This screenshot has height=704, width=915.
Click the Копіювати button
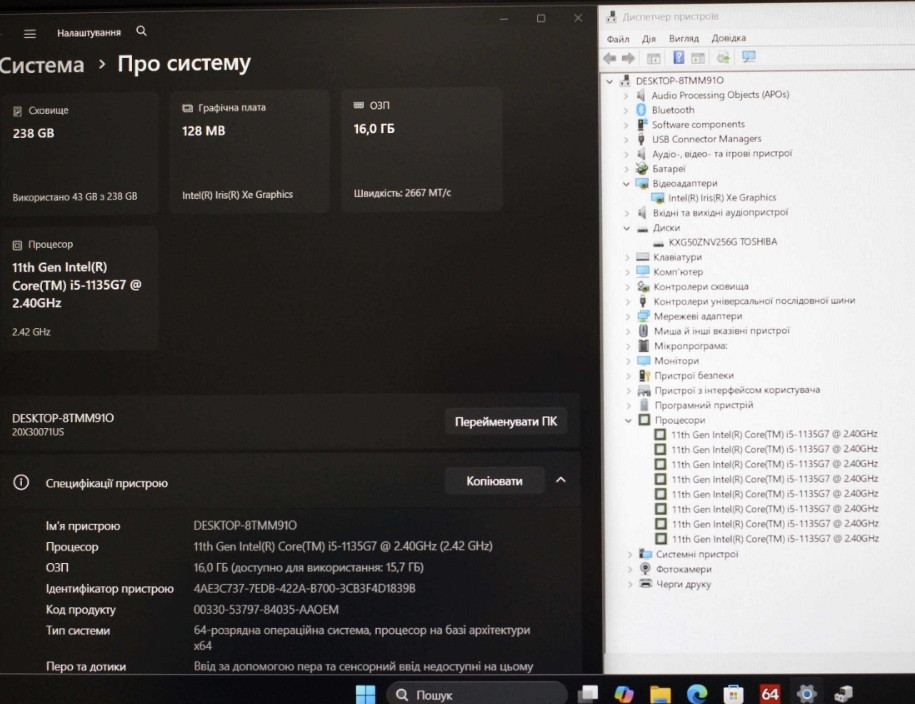pyautogui.click(x=494, y=481)
